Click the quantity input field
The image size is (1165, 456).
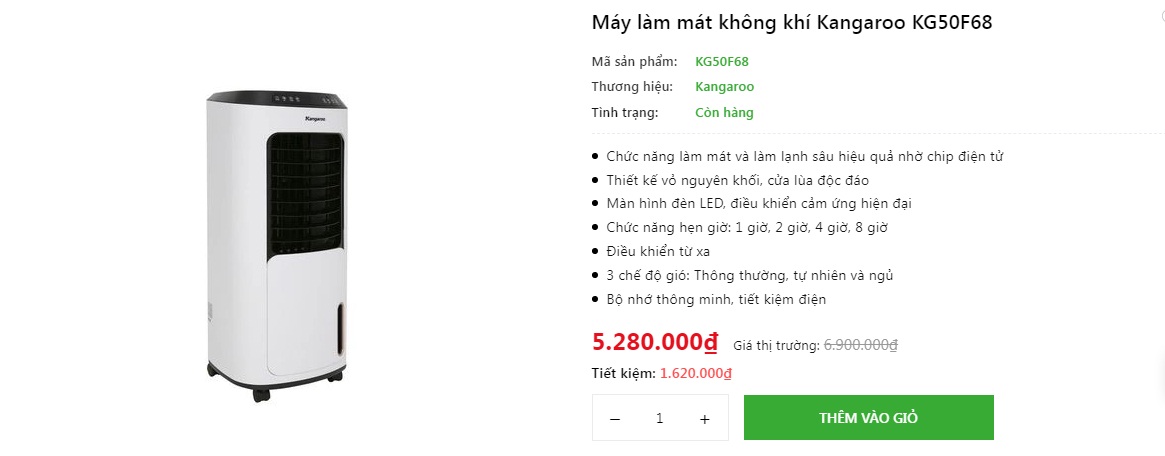[x=660, y=419]
